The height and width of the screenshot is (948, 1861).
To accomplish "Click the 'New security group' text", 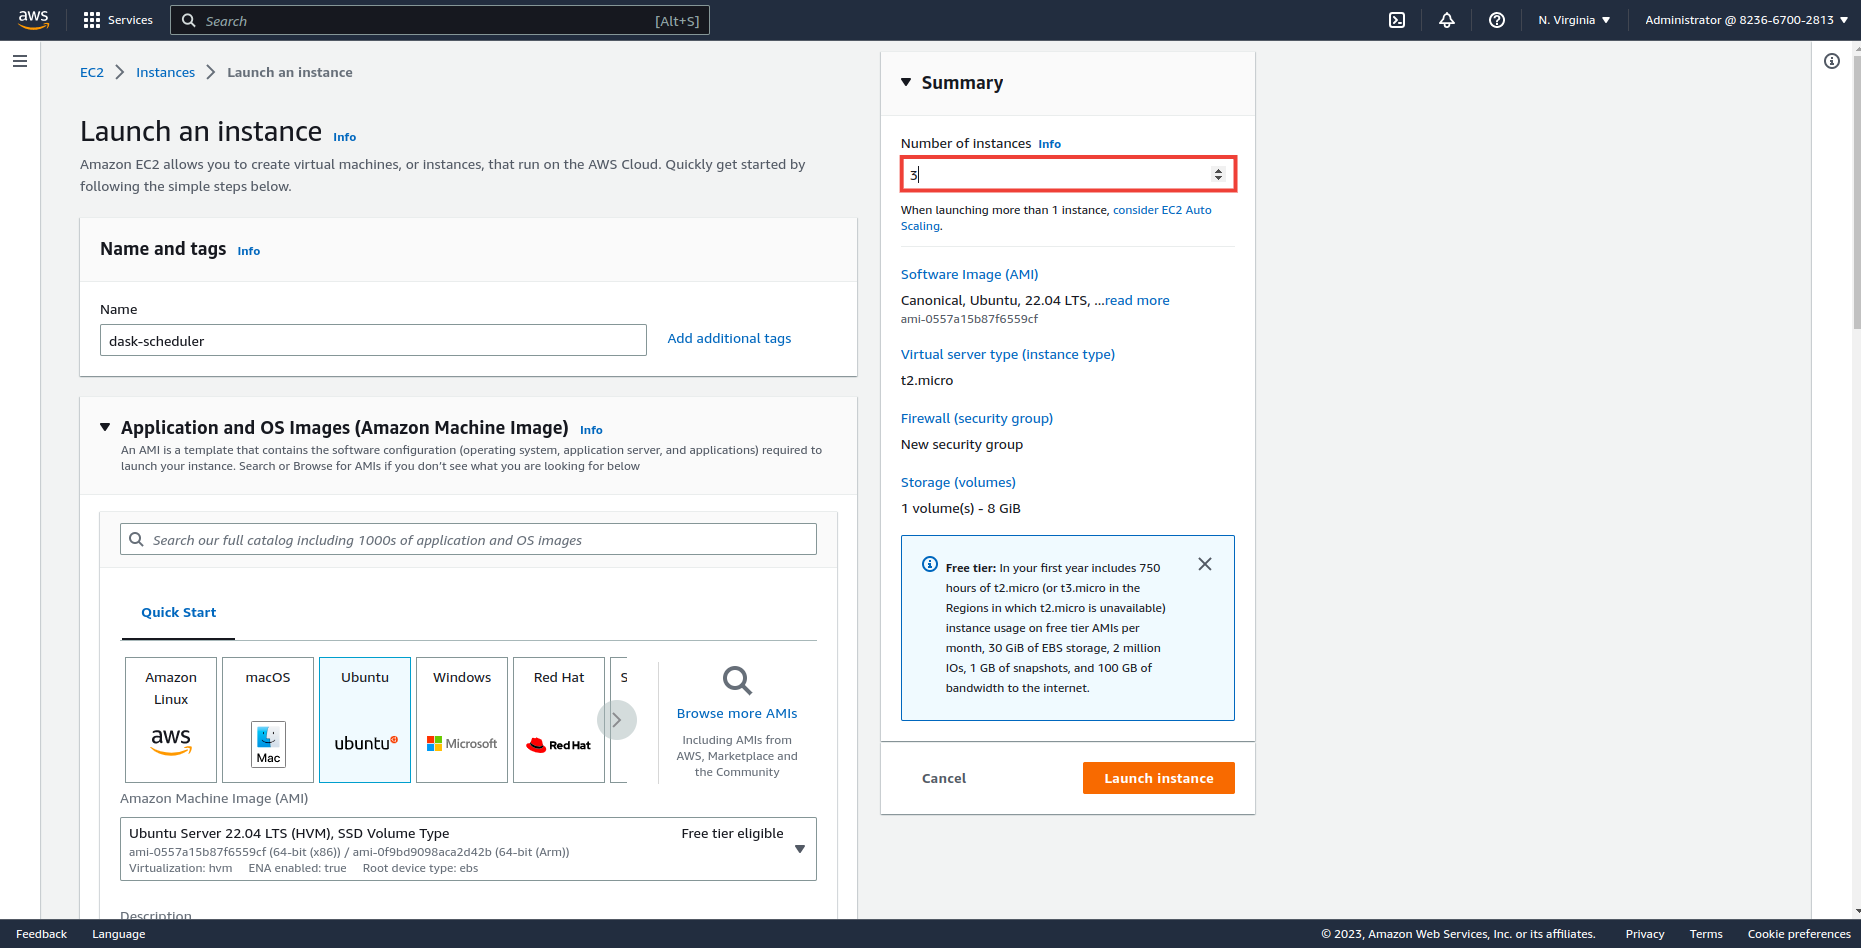I will (x=962, y=444).
